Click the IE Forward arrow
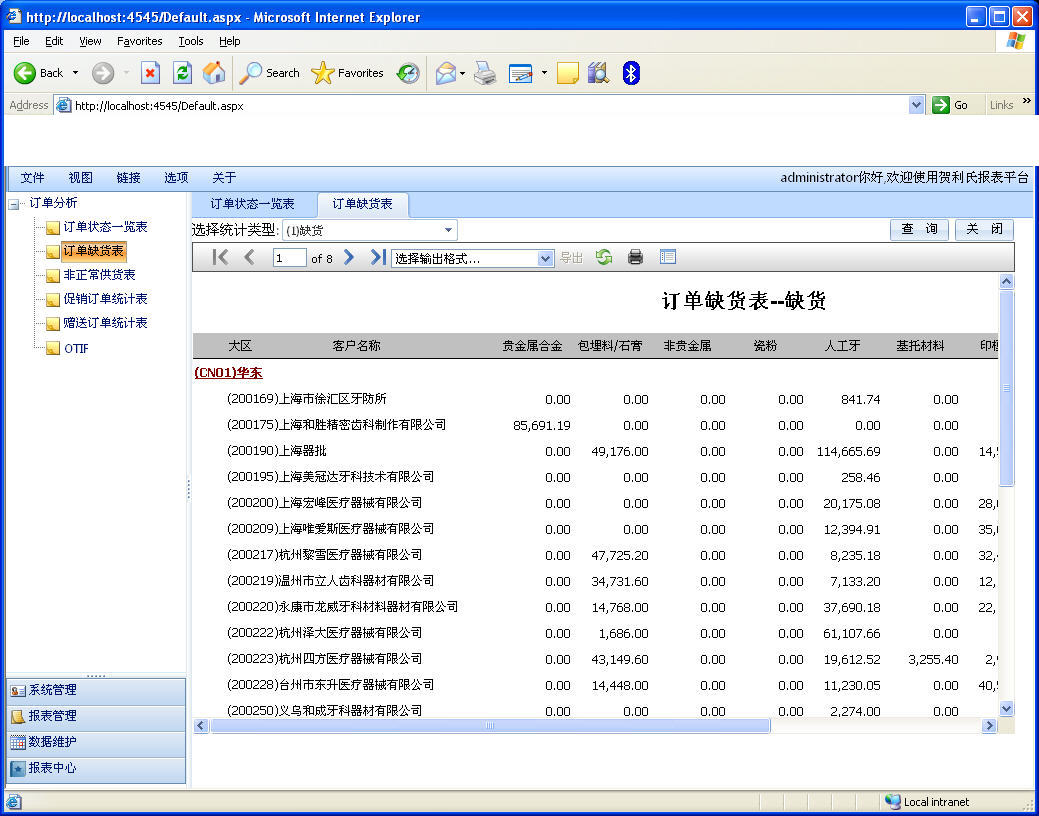Viewport: 1039px width, 816px height. pyautogui.click(x=103, y=73)
